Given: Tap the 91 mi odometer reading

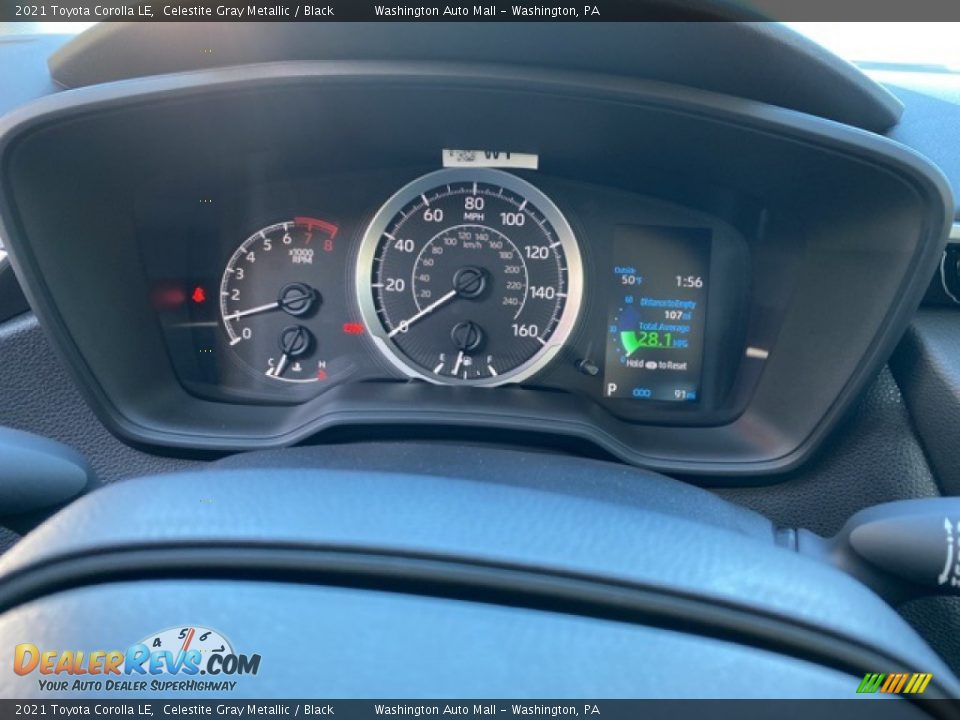Looking at the screenshot, I should pos(684,394).
